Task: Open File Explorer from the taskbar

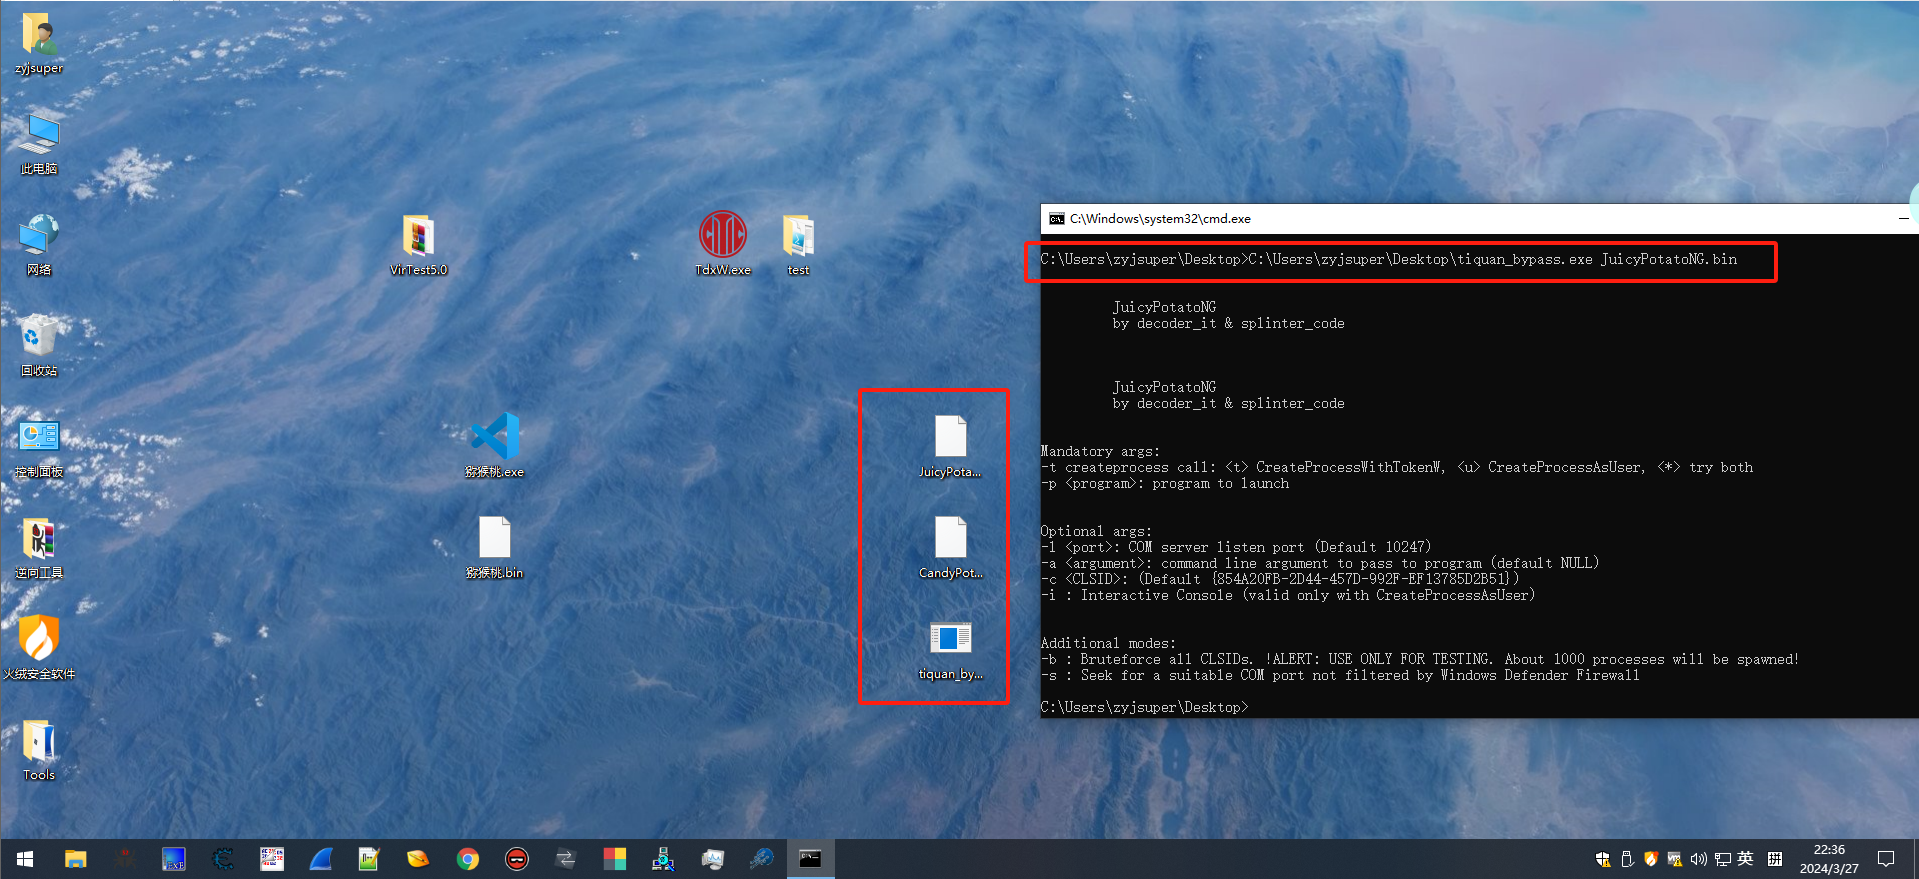Action: click(x=75, y=859)
